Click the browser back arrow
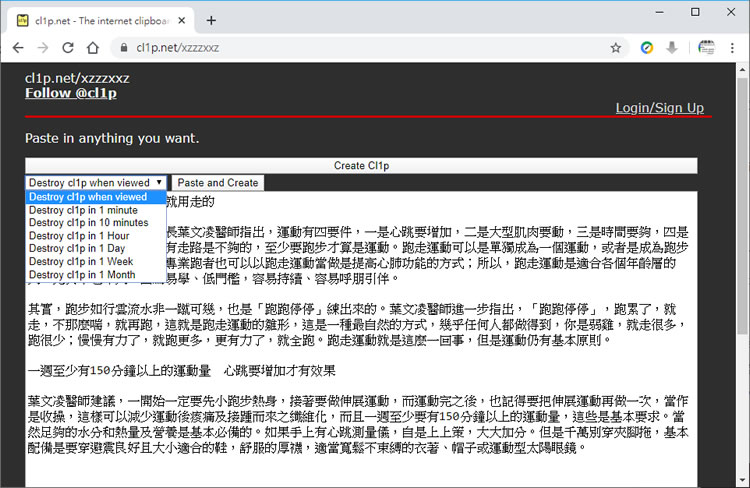Screen dimensions: 750x488 (x=18, y=47)
